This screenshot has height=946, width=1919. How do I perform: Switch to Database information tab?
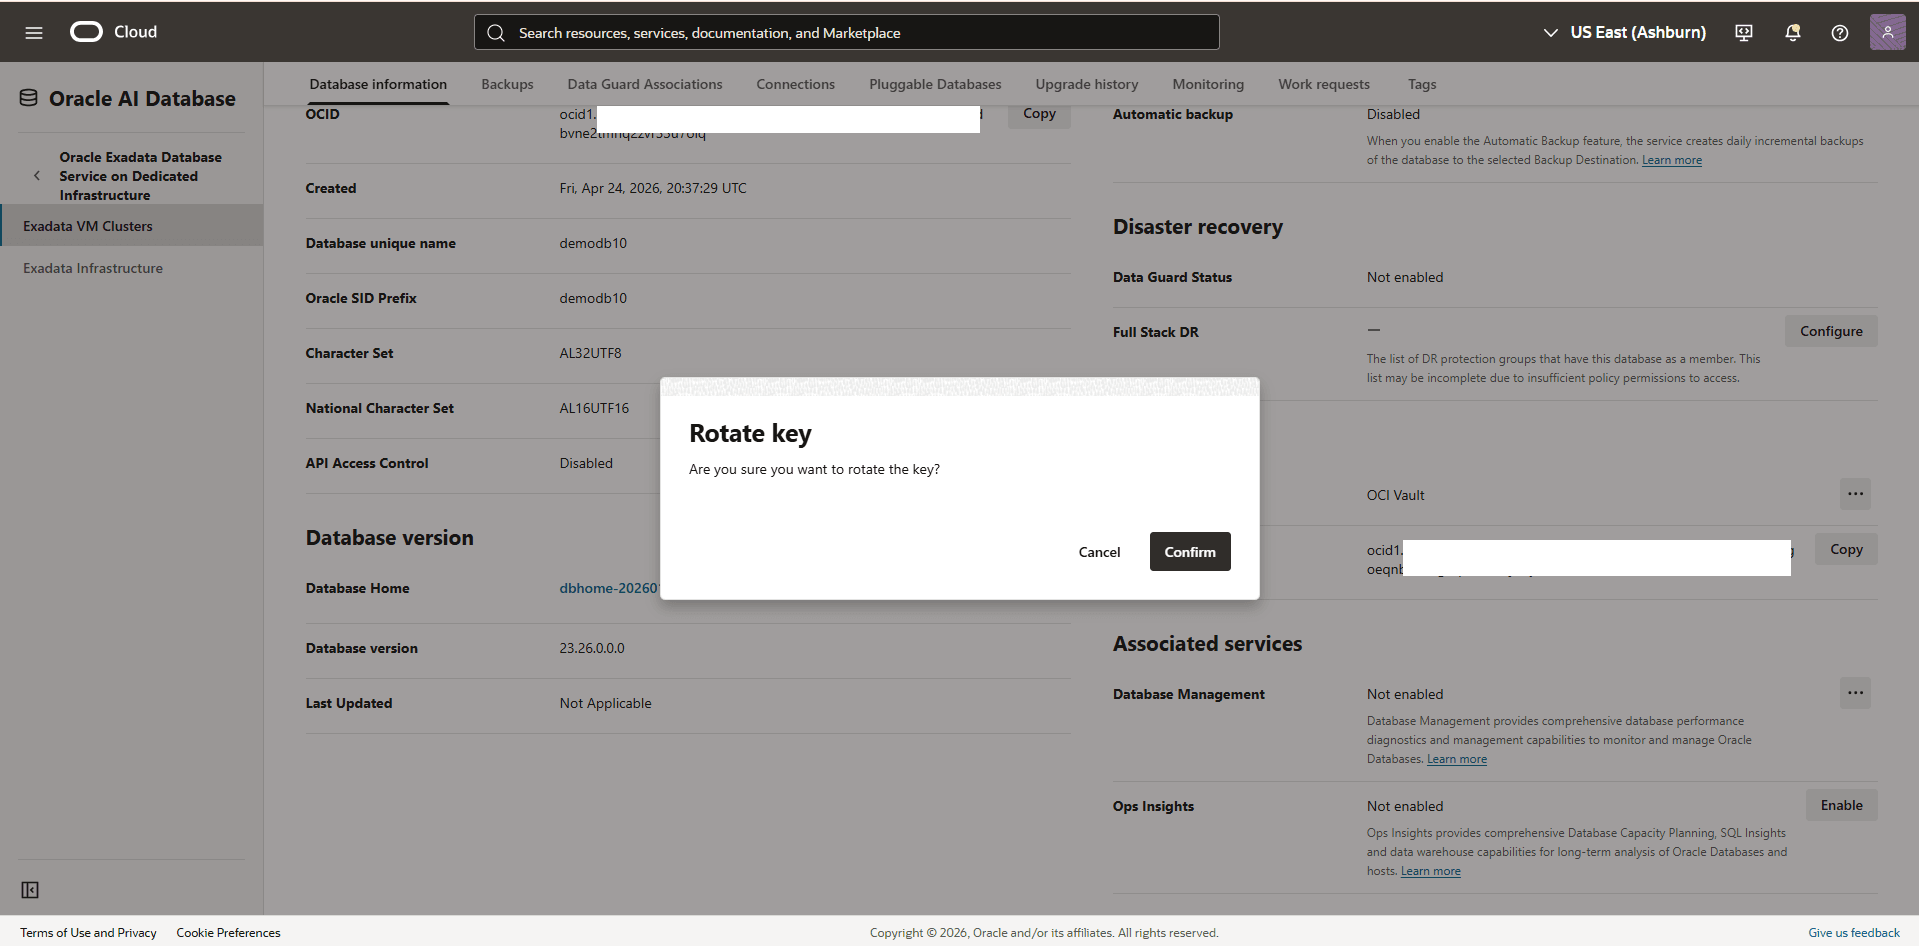click(378, 84)
